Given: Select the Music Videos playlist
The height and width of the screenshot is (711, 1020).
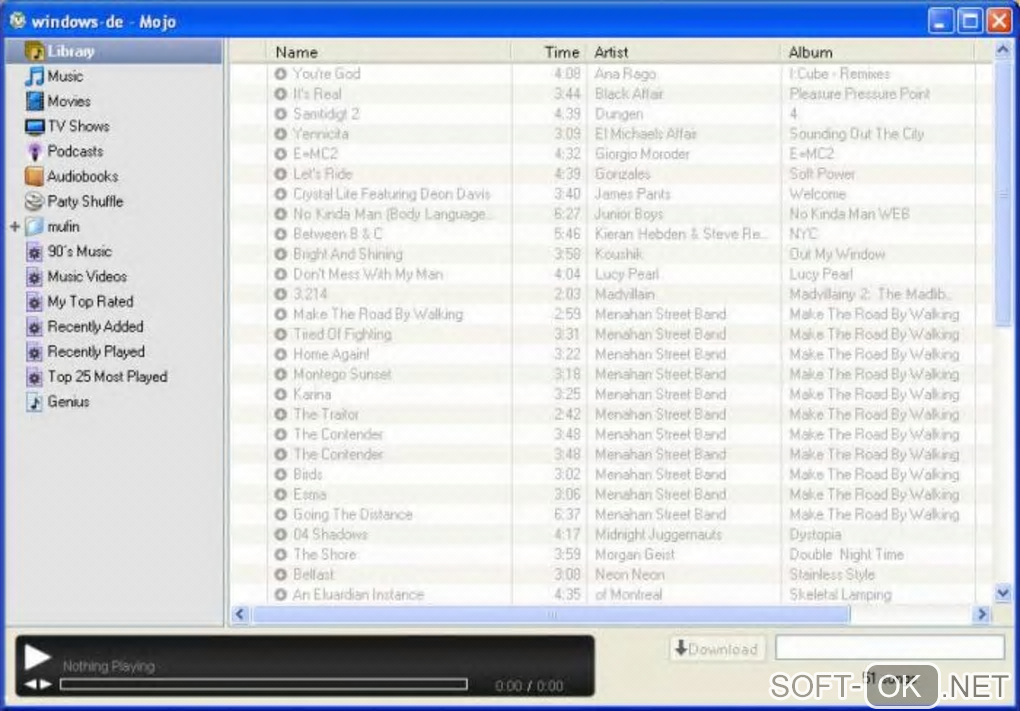Looking at the screenshot, I should click(x=87, y=277).
